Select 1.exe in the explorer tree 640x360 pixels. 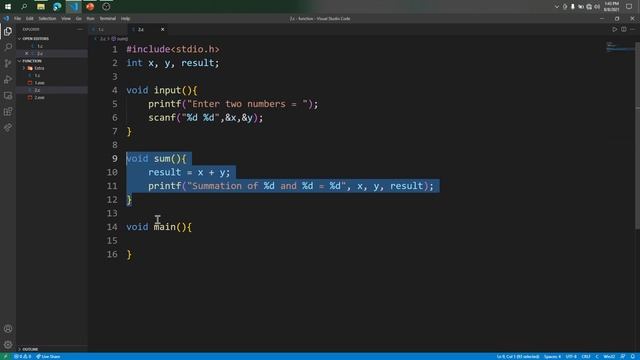point(52,83)
